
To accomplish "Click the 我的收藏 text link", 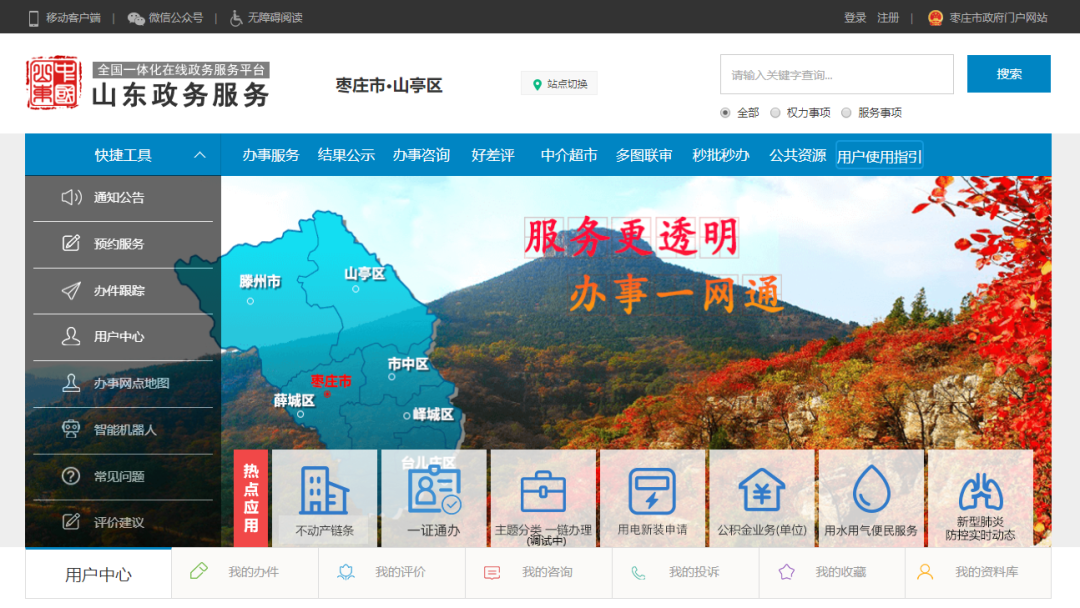I will (840, 572).
